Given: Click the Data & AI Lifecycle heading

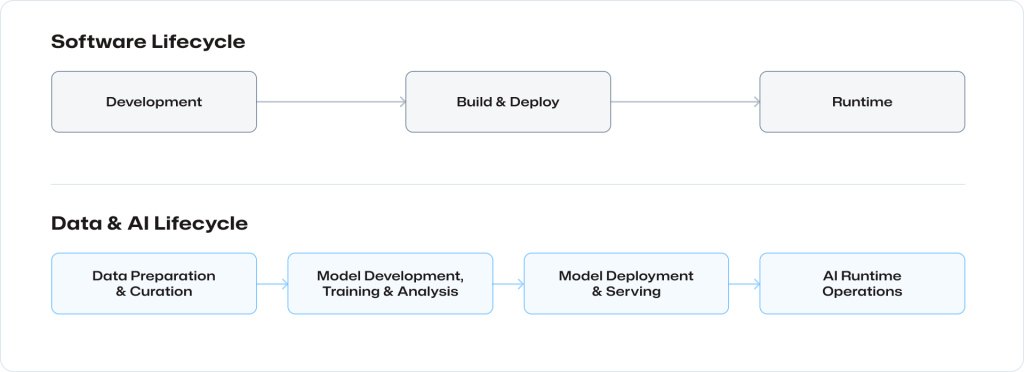Looking at the screenshot, I should [150, 223].
